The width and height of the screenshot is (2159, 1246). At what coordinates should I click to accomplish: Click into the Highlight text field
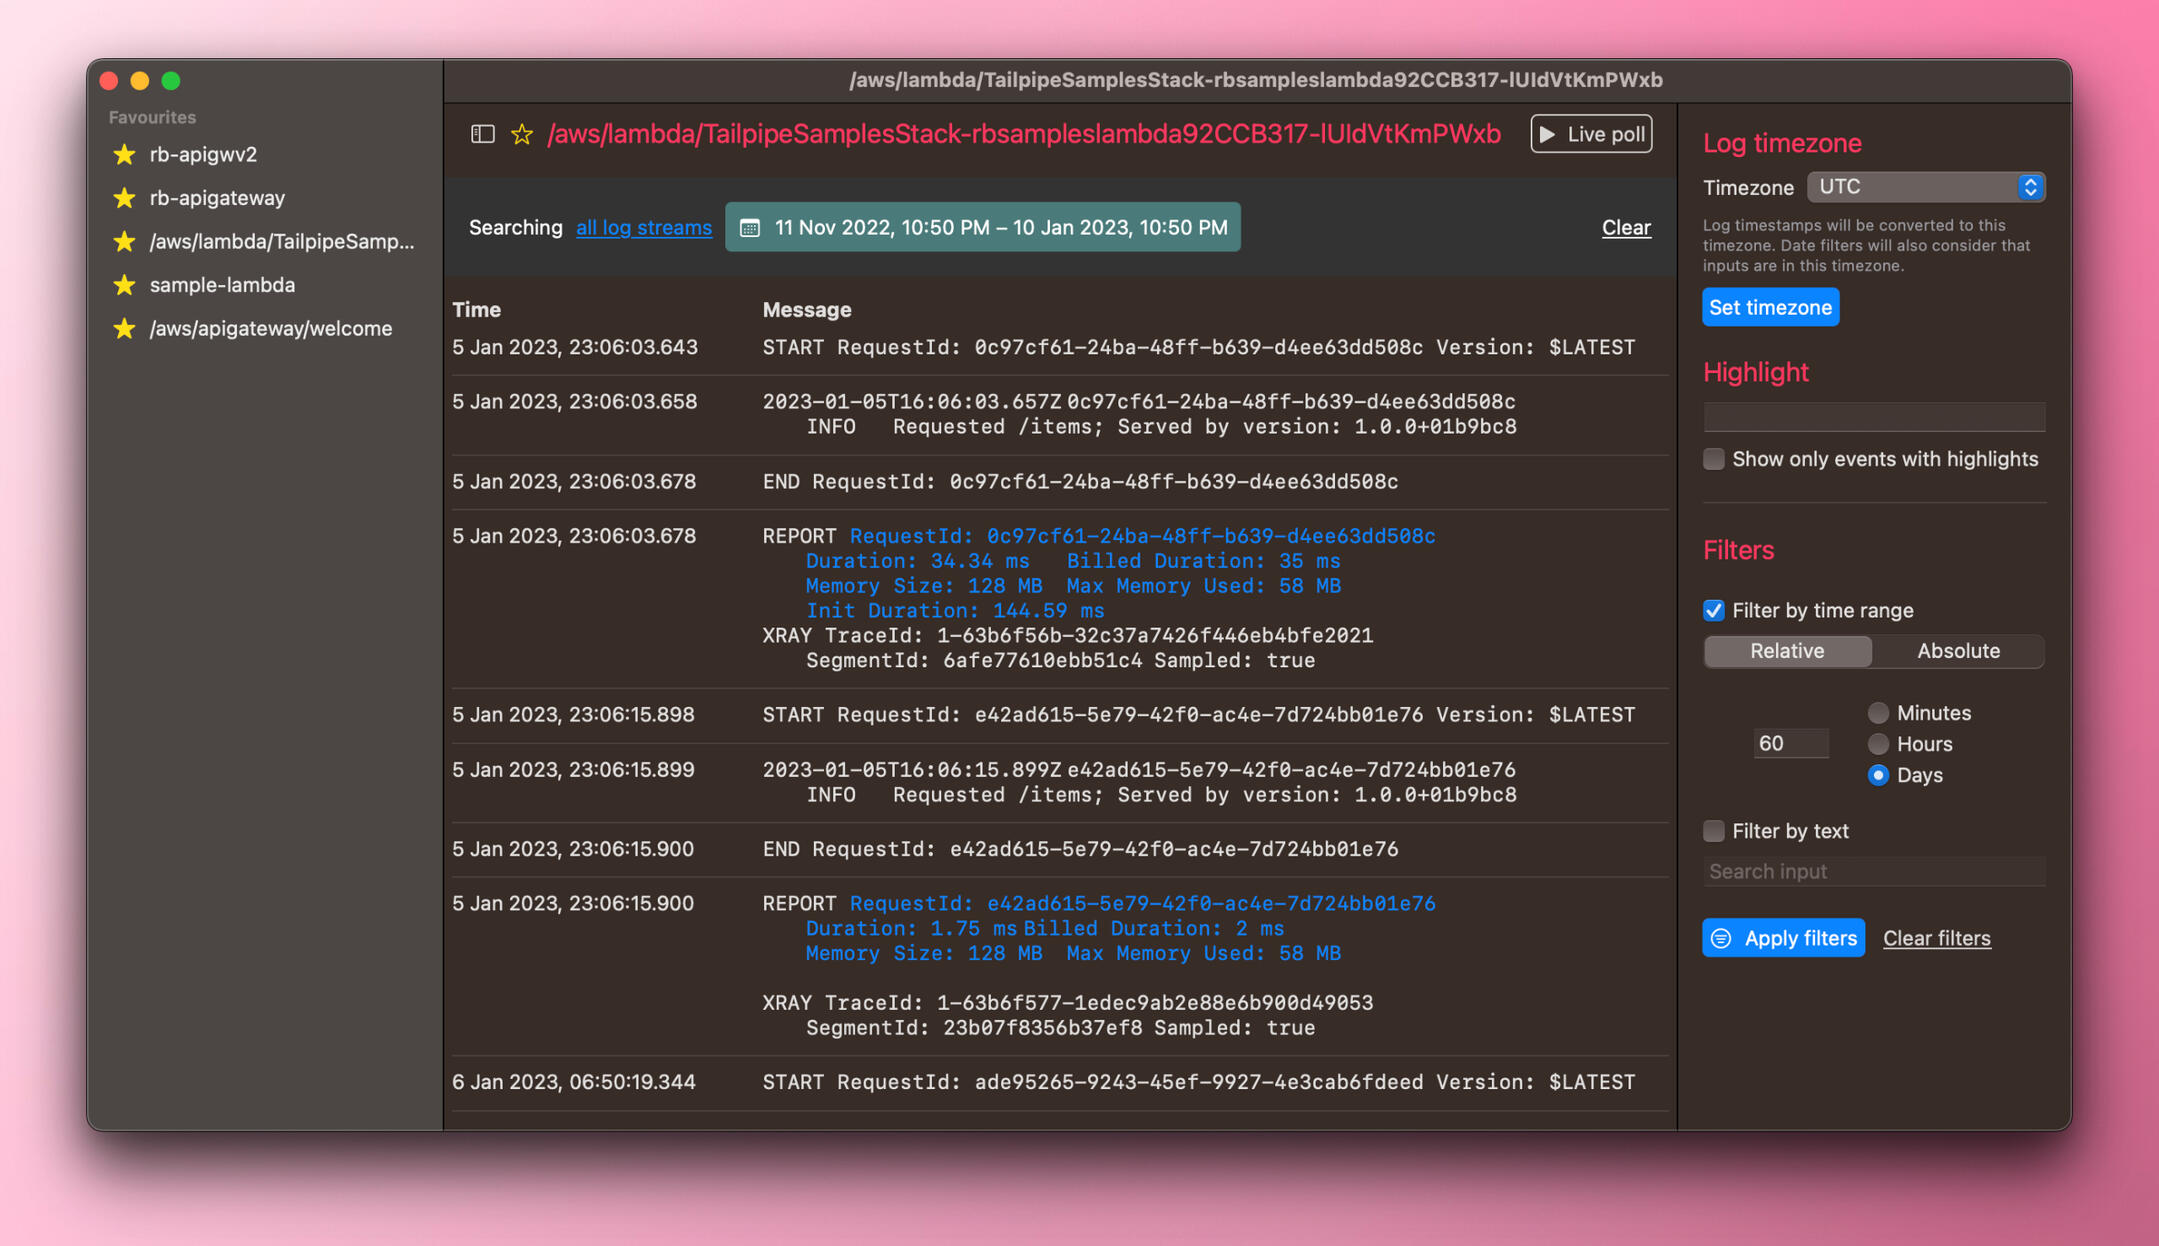point(1873,416)
